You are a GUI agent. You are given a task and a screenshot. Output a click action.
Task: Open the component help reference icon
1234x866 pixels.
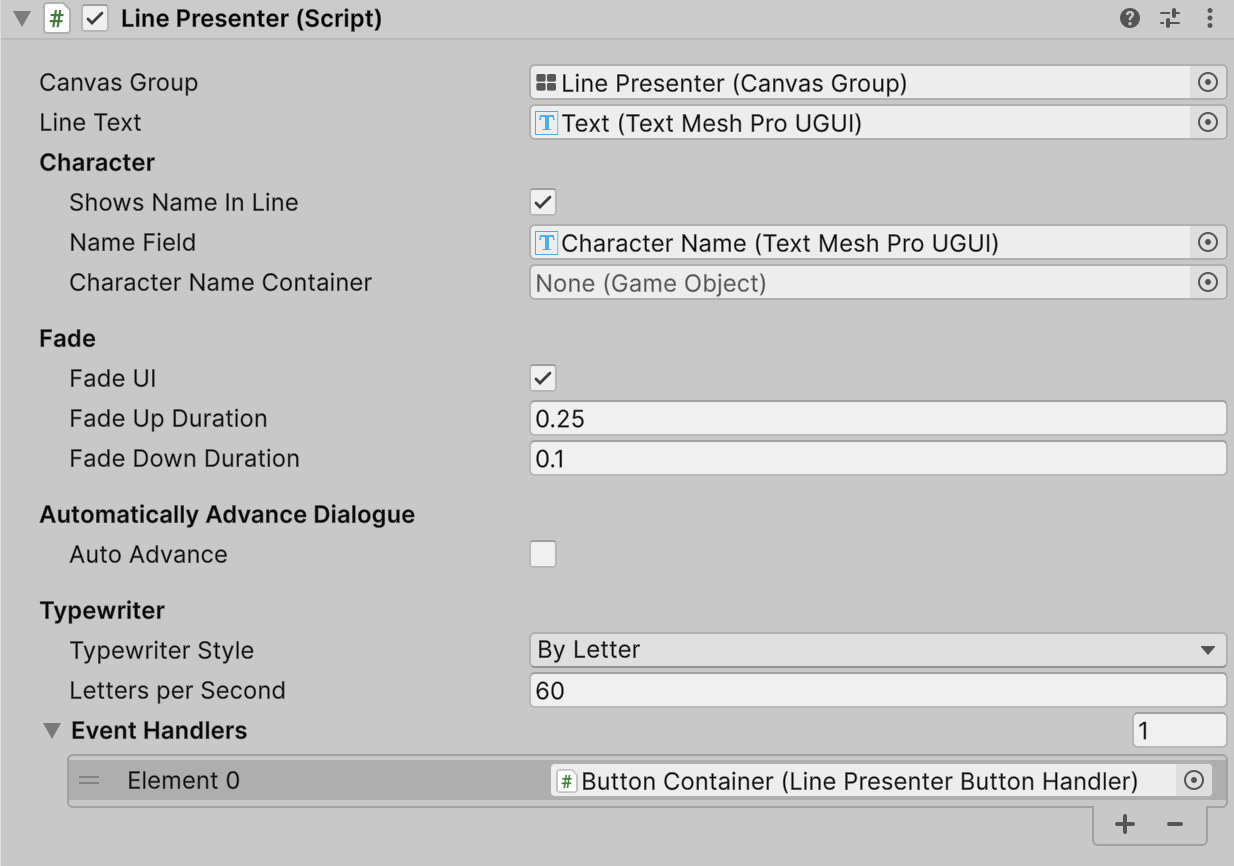(x=1130, y=18)
